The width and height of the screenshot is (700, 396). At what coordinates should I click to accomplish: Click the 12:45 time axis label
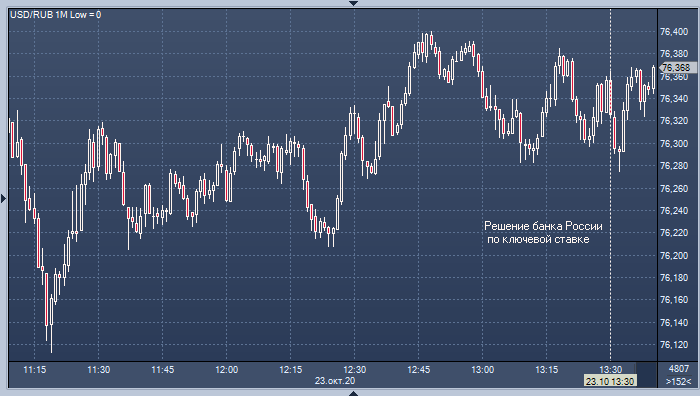pyautogui.click(x=419, y=370)
